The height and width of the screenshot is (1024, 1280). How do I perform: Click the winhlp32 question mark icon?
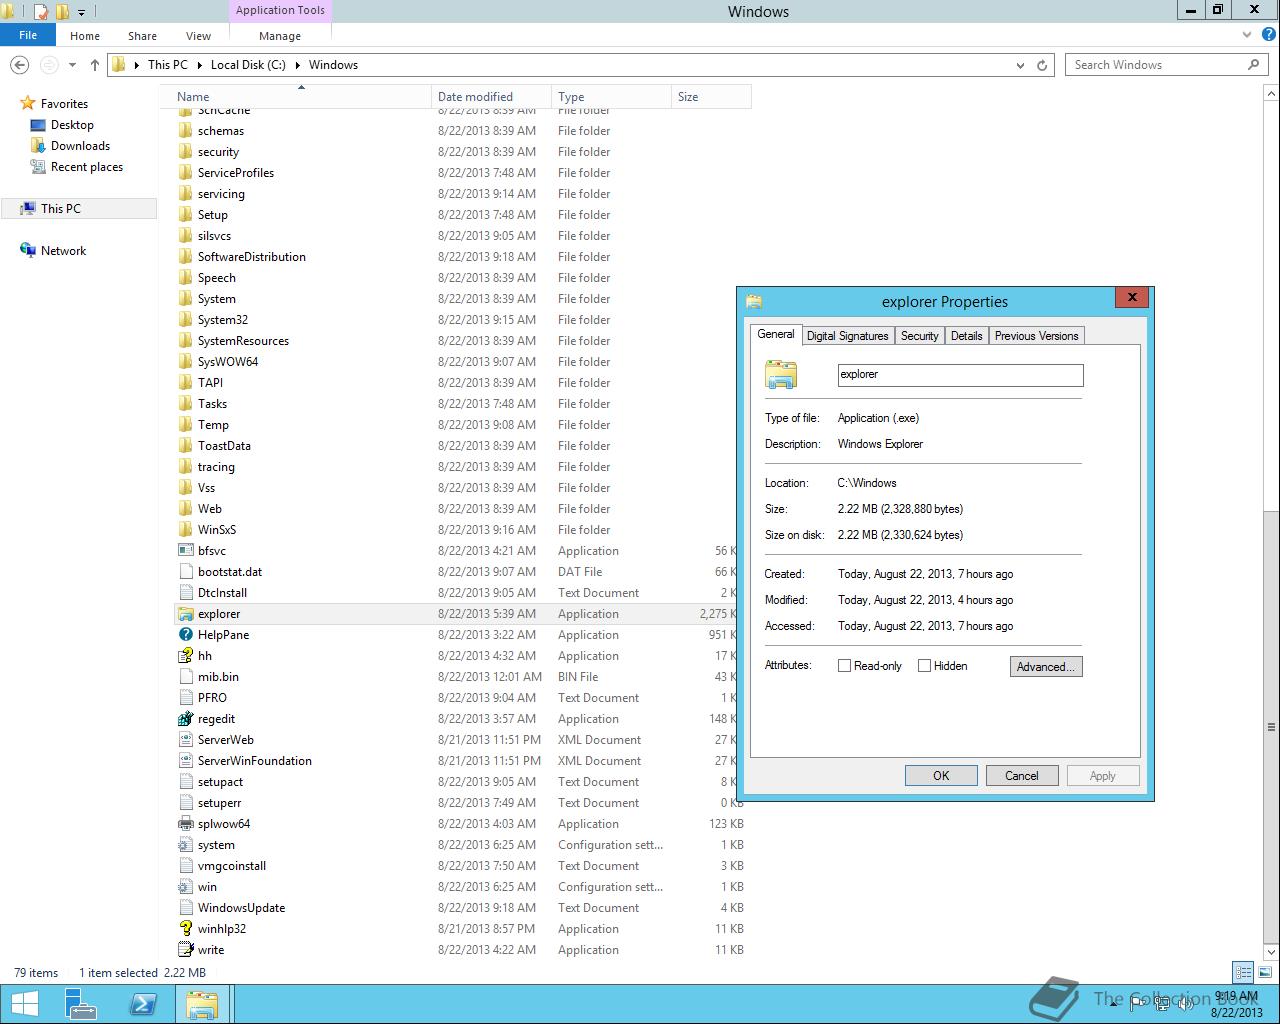[x=185, y=929]
